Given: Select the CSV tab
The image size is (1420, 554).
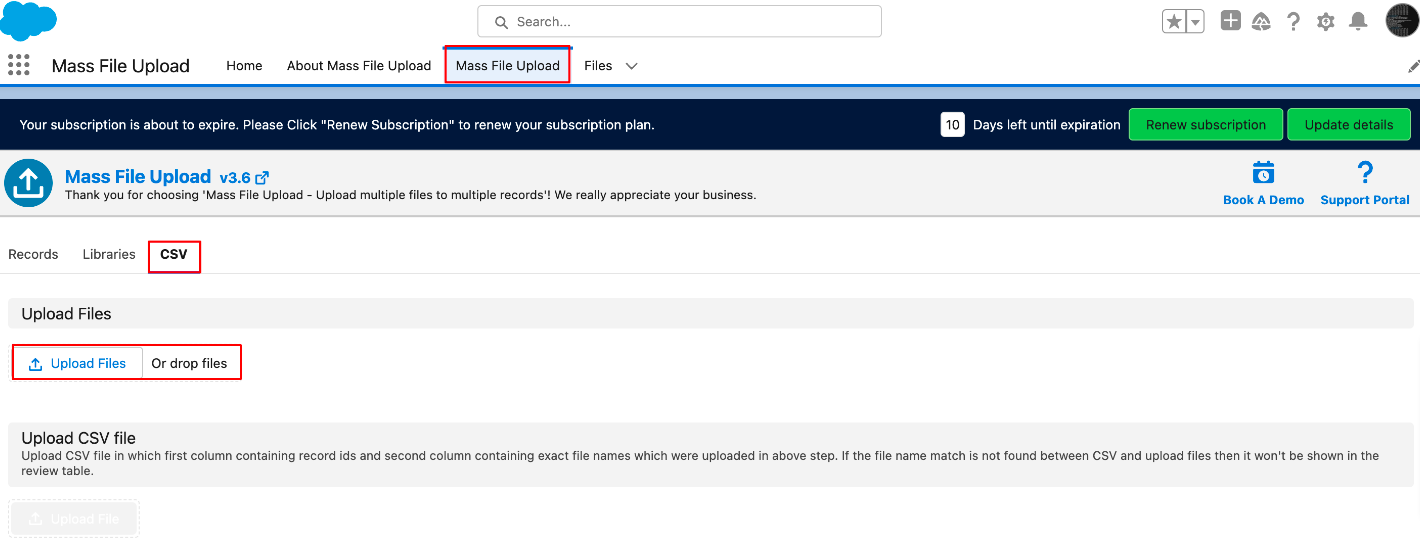Looking at the screenshot, I should [x=174, y=255].
